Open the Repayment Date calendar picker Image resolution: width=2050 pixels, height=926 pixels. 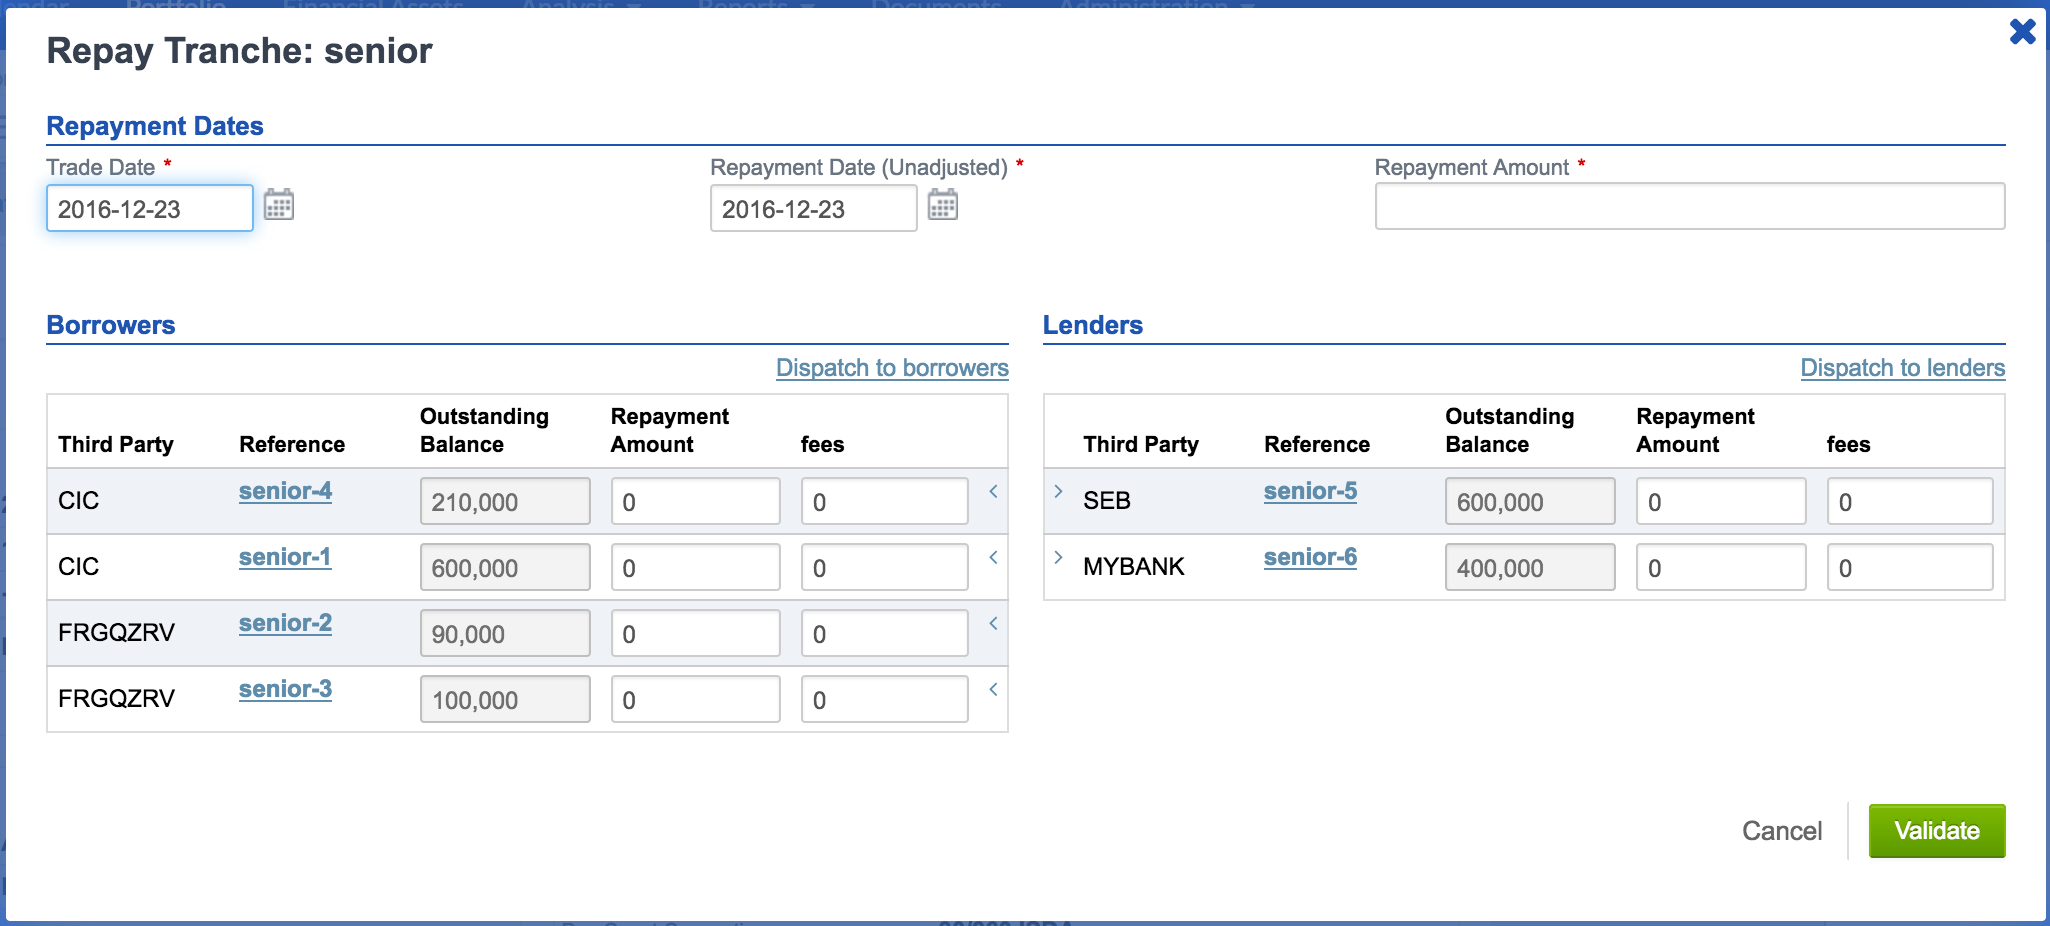point(942,205)
